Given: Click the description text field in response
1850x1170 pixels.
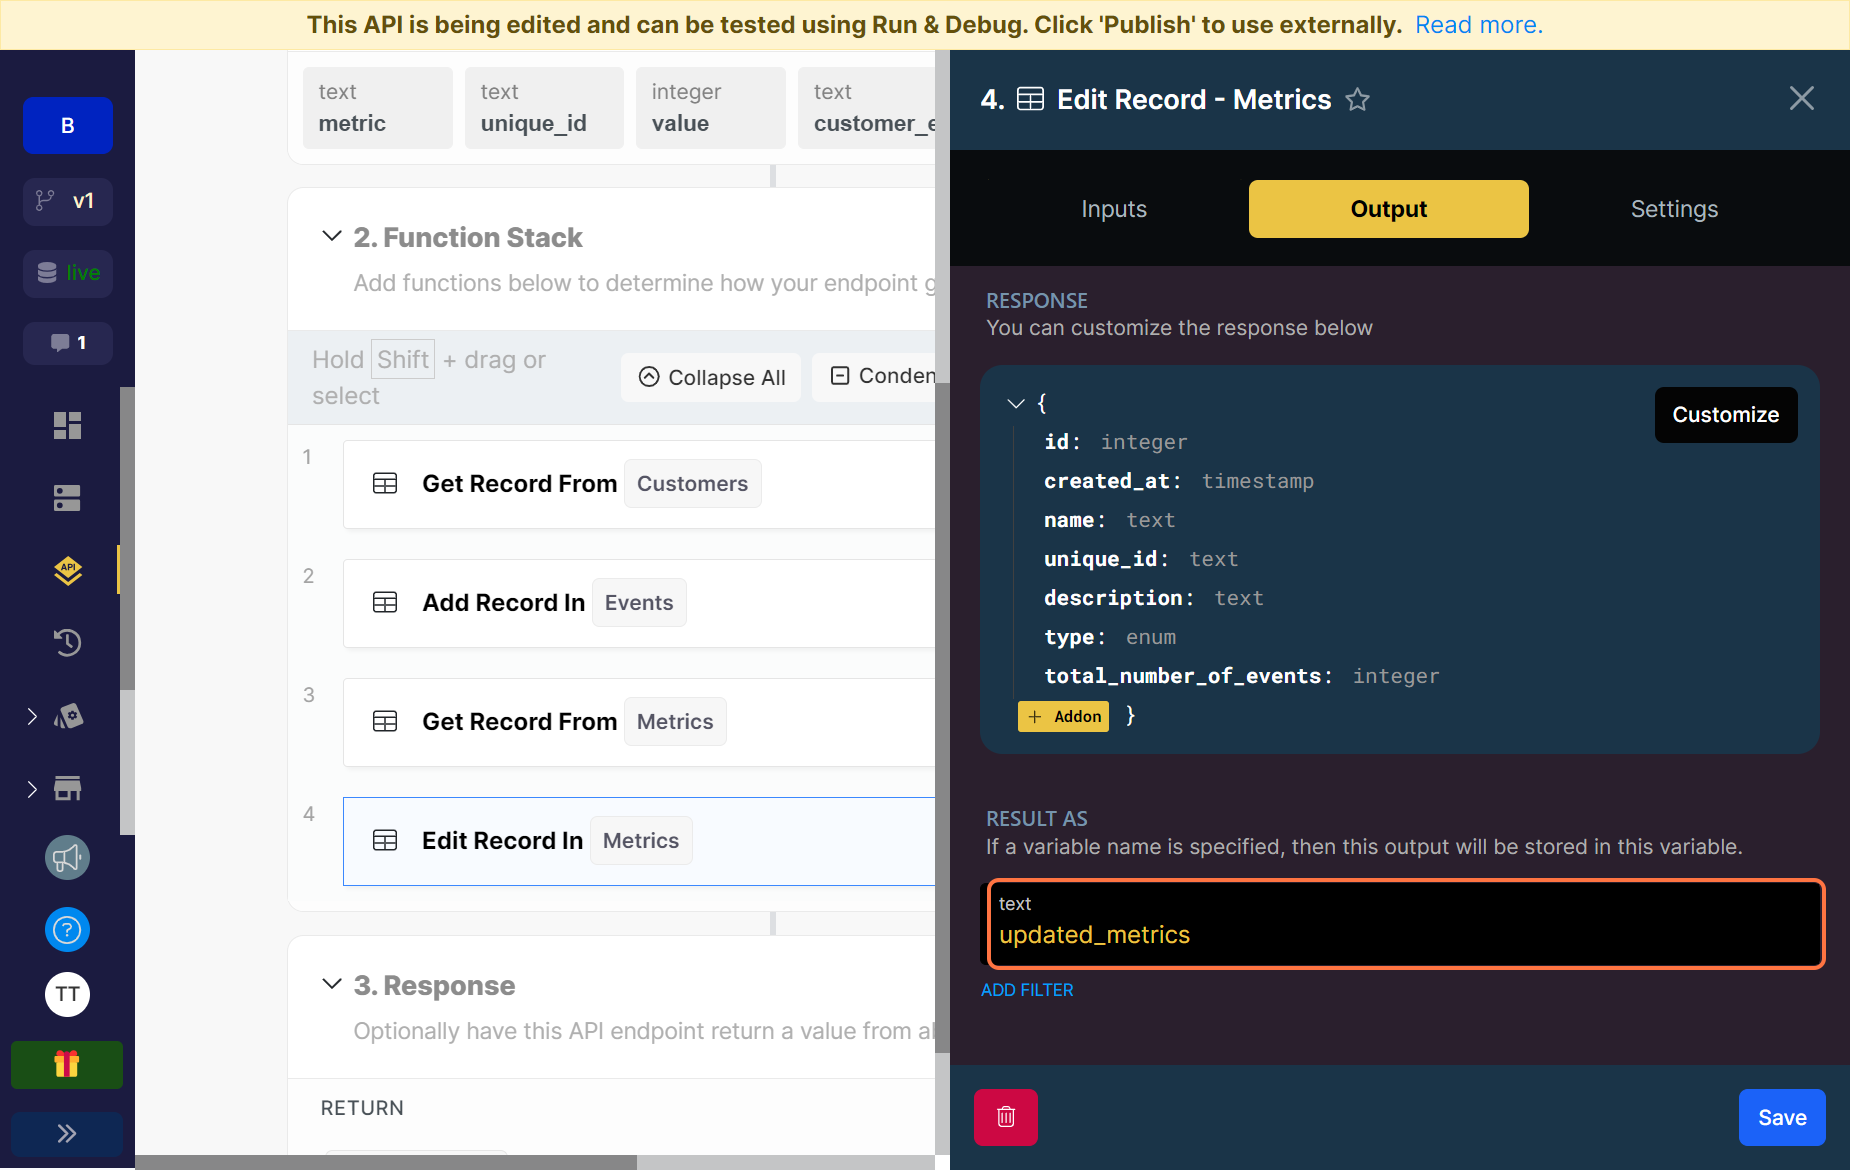Looking at the screenshot, I should pyautogui.click(x=1154, y=598).
